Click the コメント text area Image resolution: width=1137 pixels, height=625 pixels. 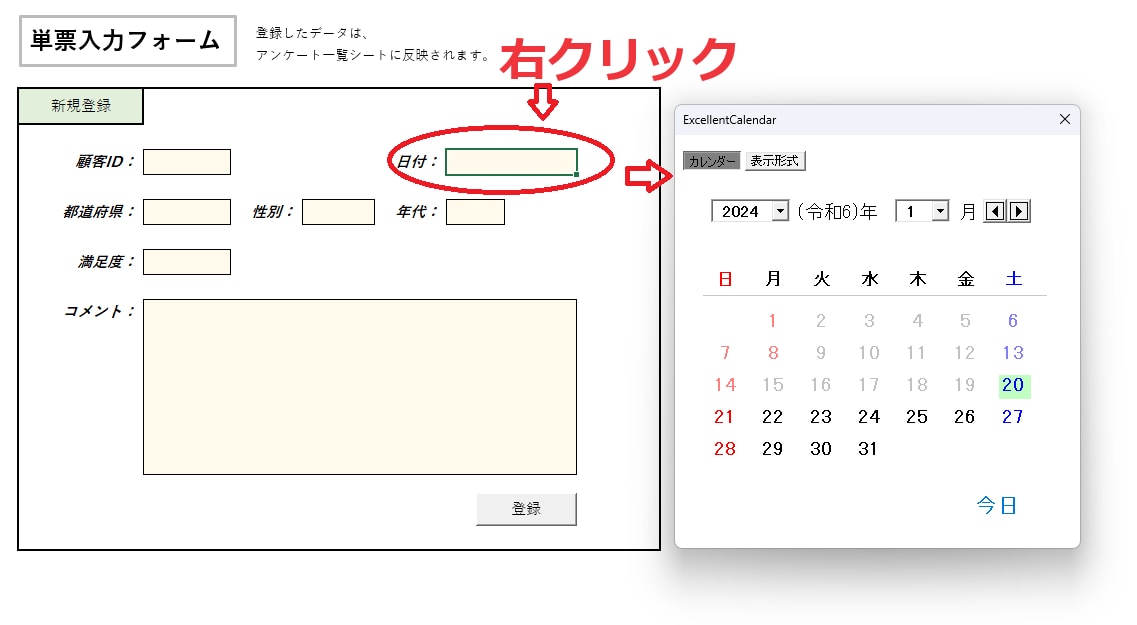click(360, 387)
